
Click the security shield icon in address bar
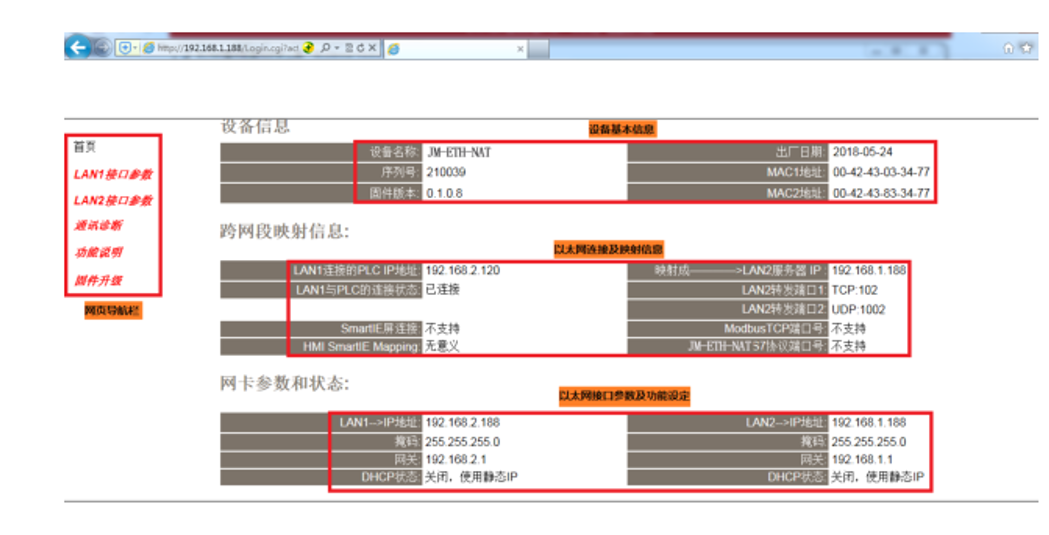point(125,47)
